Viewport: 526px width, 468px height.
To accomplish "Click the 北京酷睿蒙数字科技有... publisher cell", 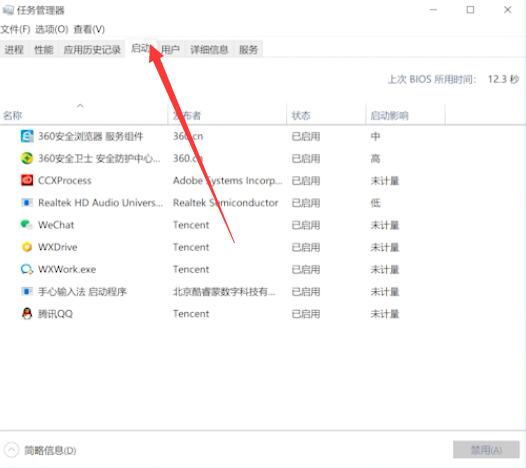I will point(224,291).
